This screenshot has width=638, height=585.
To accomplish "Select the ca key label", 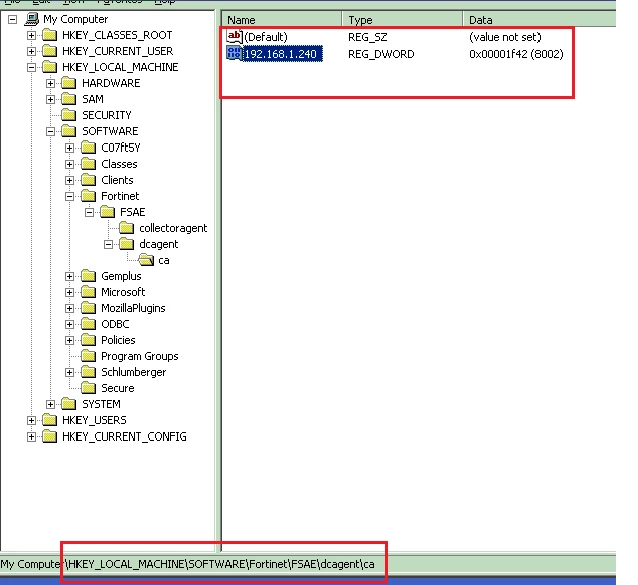I will (x=164, y=260).
